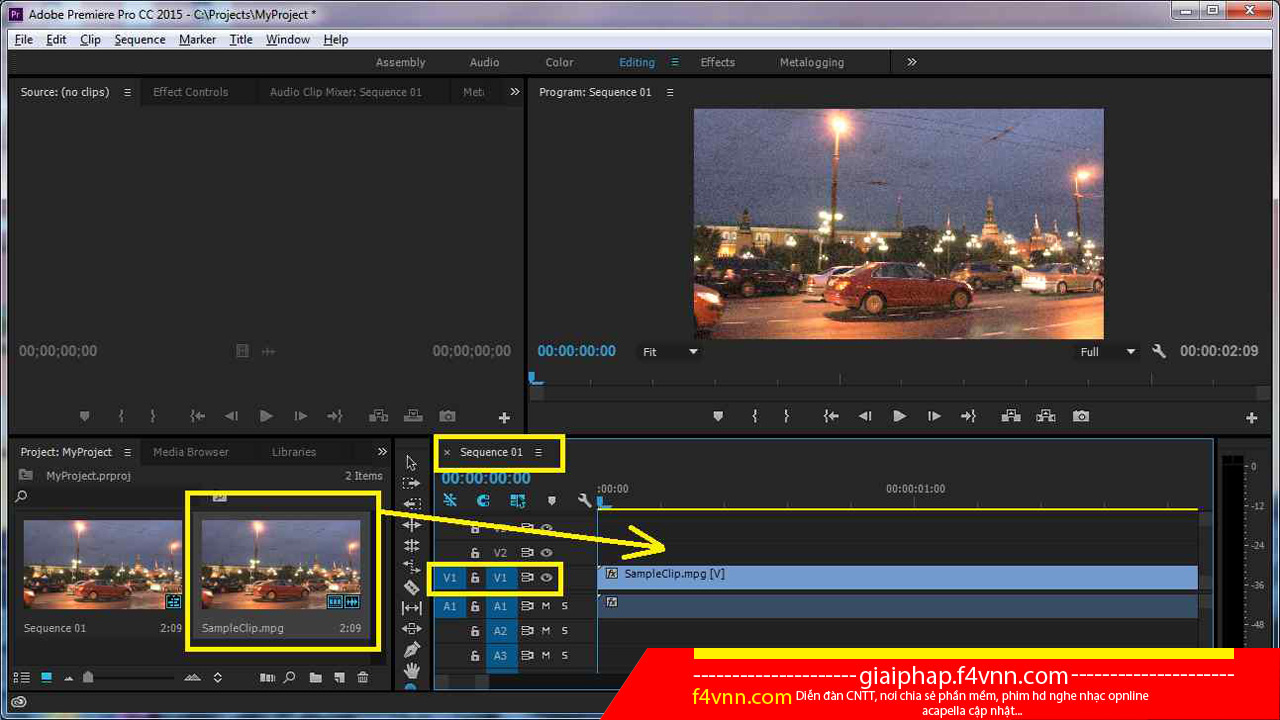Go to In point in Program monitor

coord(831,416)
